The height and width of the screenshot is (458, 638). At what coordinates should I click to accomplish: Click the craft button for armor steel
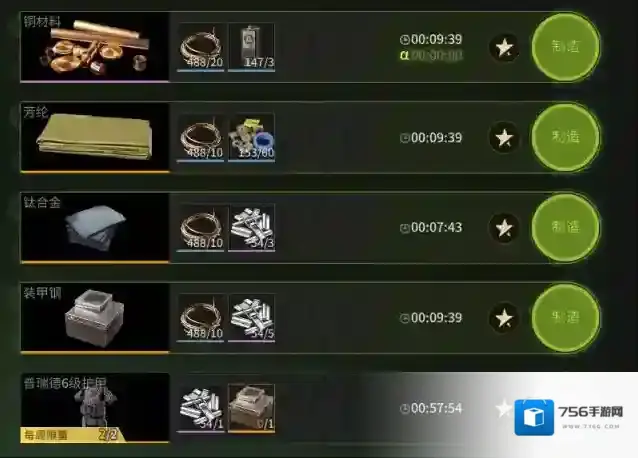[566, 318]
